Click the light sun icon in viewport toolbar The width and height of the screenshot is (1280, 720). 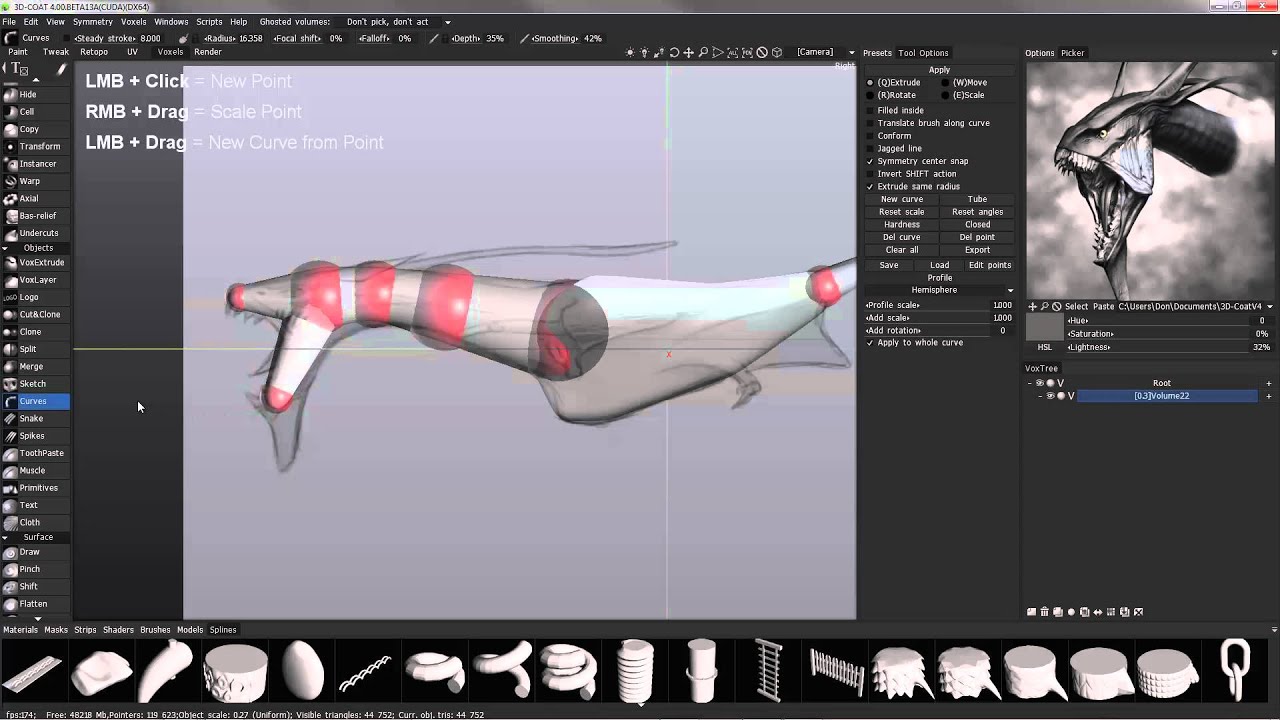630,53
